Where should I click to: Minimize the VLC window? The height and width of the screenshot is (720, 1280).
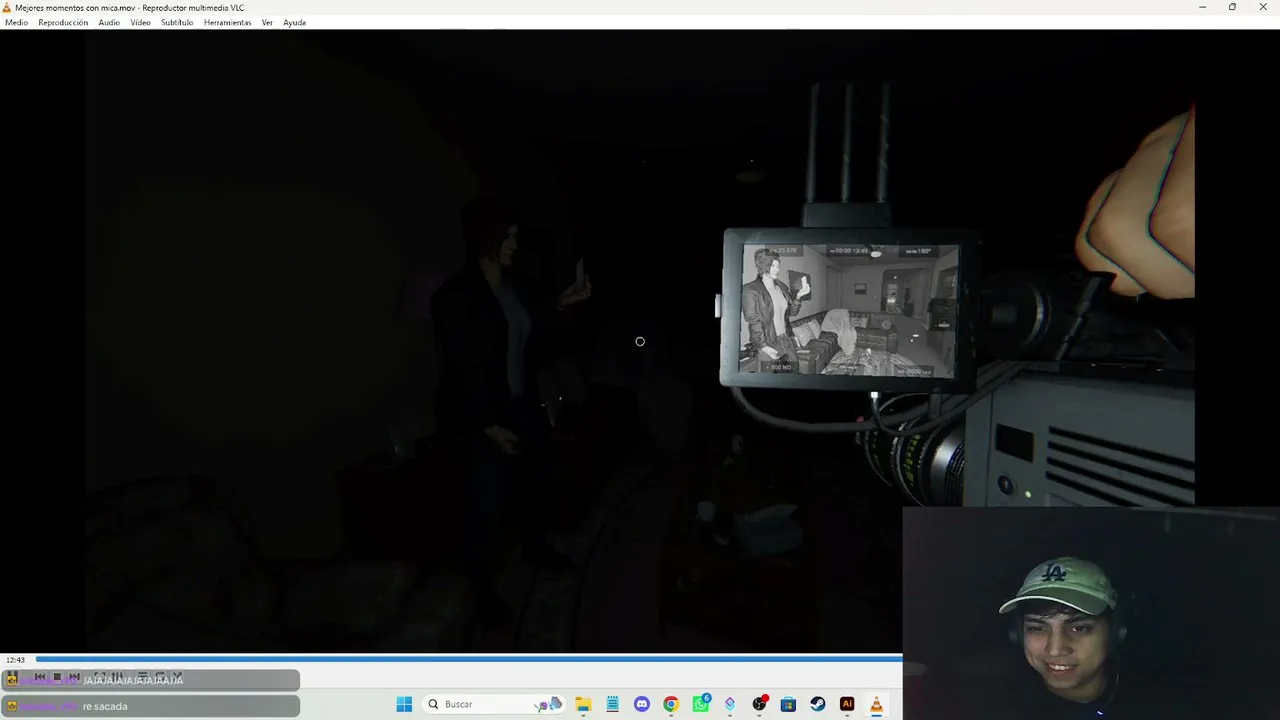click(1202, 7)
